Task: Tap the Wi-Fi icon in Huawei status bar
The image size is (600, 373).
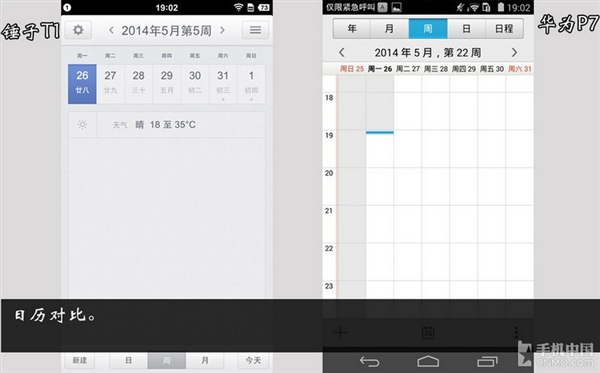Action: click(474, 7)
